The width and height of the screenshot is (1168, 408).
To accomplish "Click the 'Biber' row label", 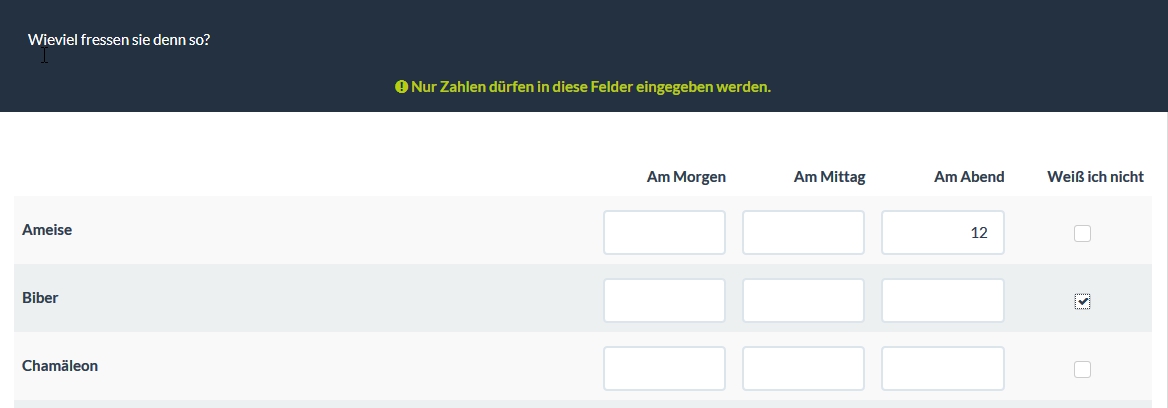I will 40,298.
